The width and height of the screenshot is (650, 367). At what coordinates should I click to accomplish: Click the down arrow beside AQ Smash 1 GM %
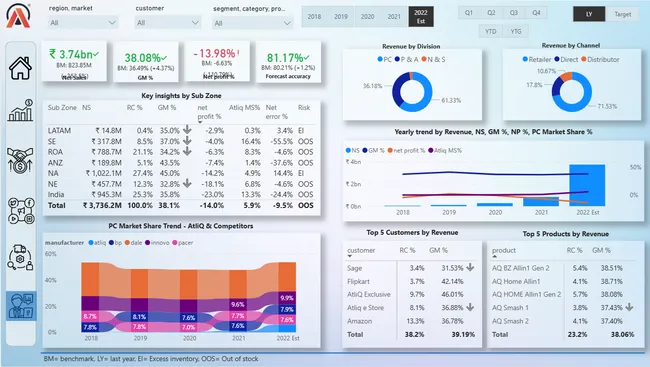click(629, 307)
